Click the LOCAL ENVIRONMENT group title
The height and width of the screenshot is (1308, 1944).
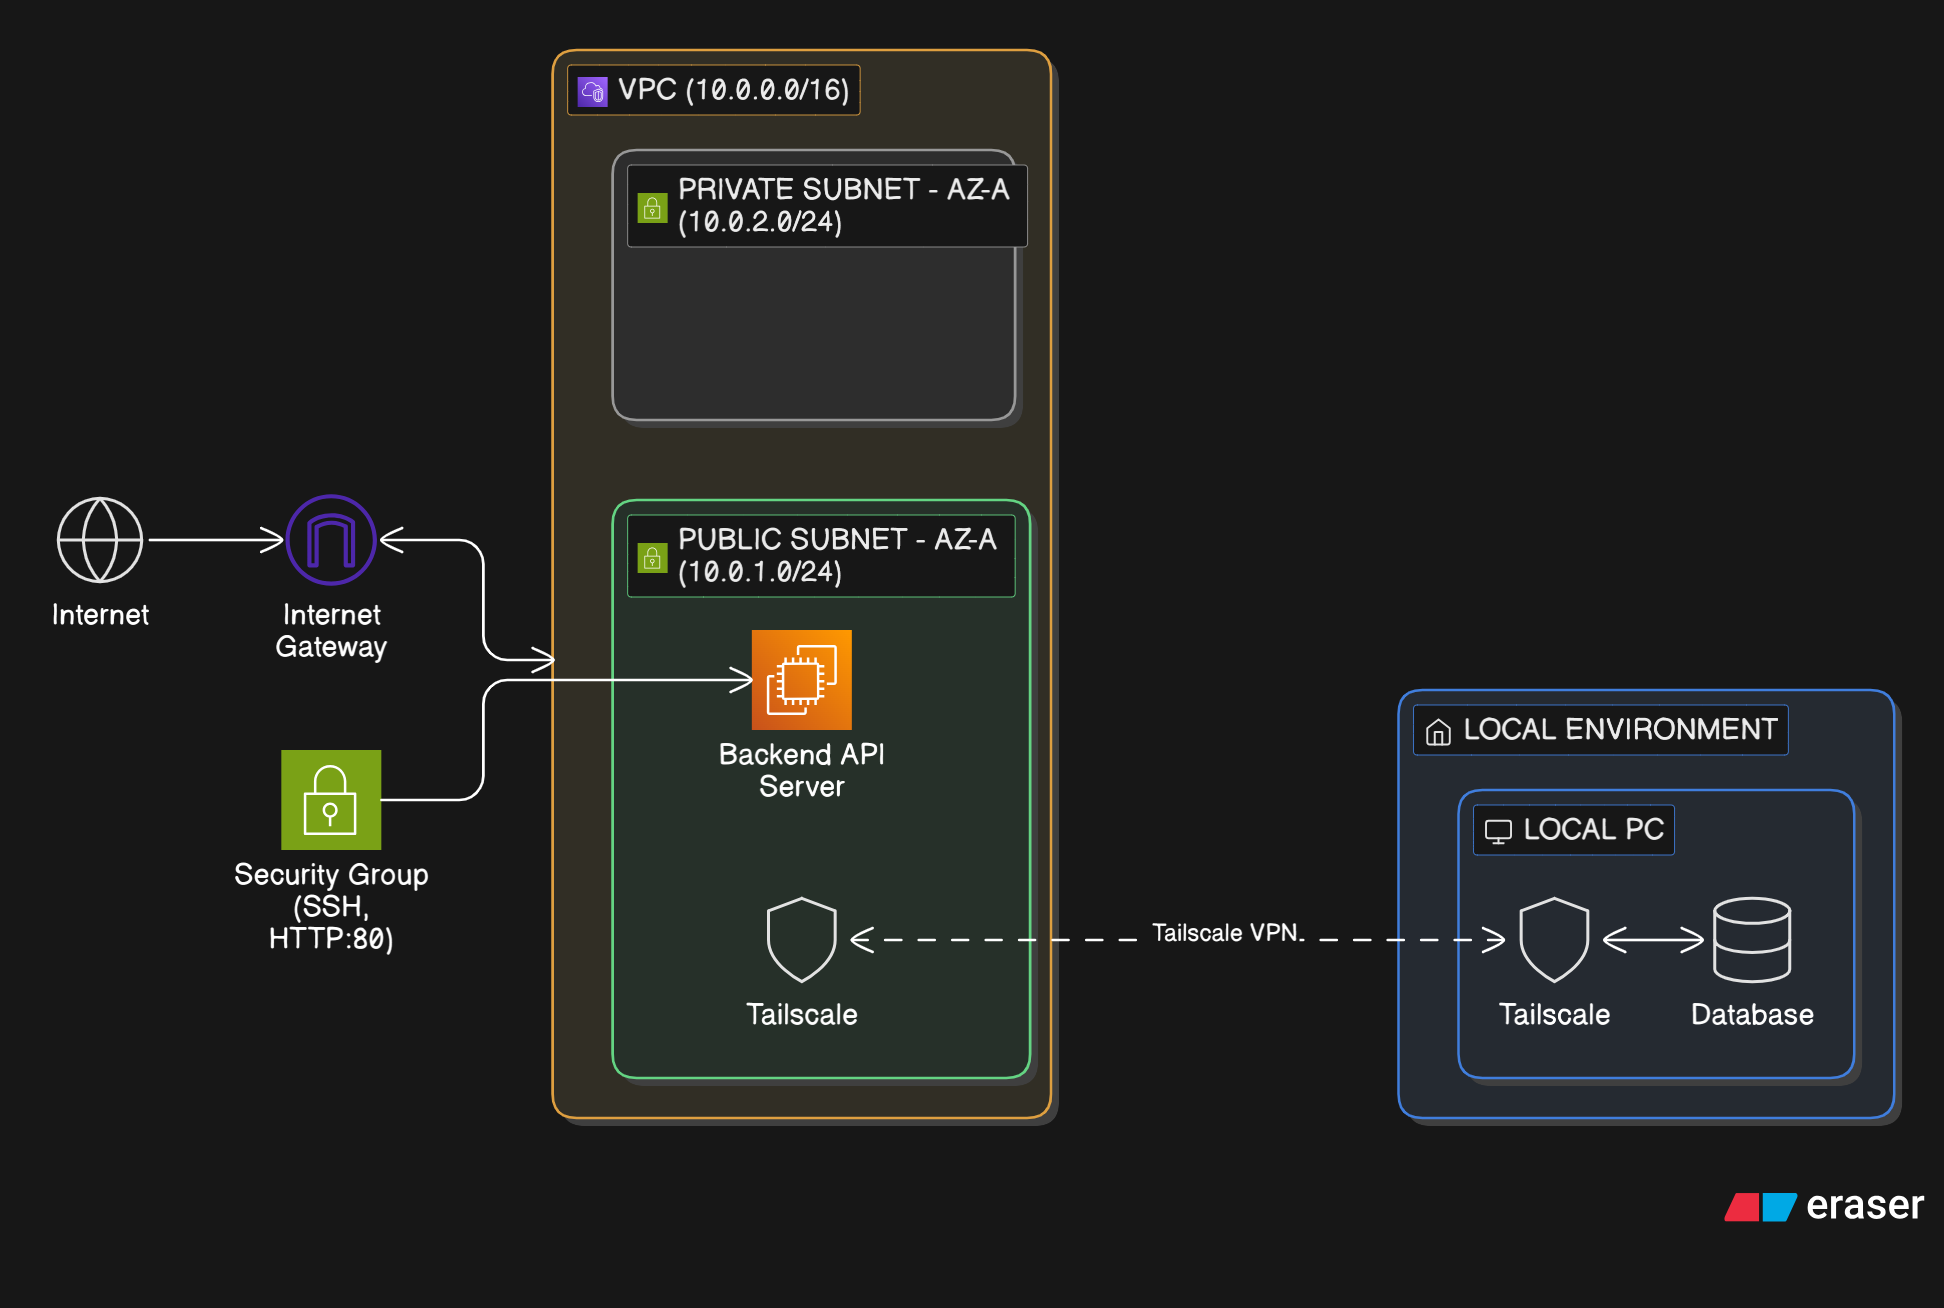1620,729
